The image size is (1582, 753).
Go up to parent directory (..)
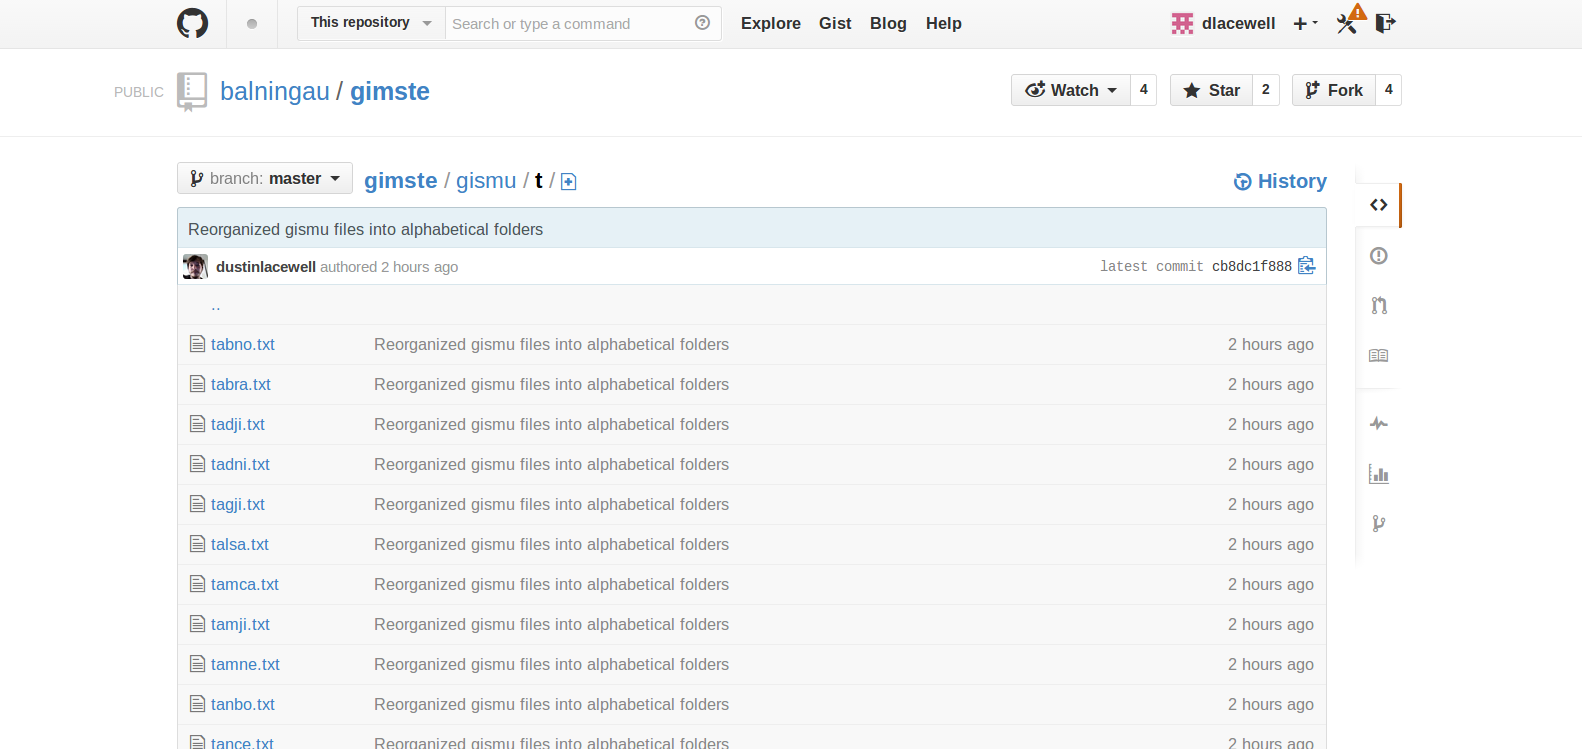(216, 305)
